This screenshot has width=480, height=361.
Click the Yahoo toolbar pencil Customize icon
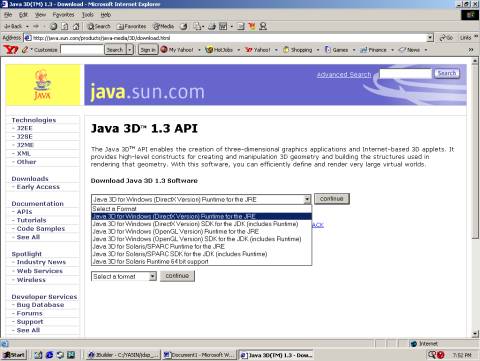[25, 50]
